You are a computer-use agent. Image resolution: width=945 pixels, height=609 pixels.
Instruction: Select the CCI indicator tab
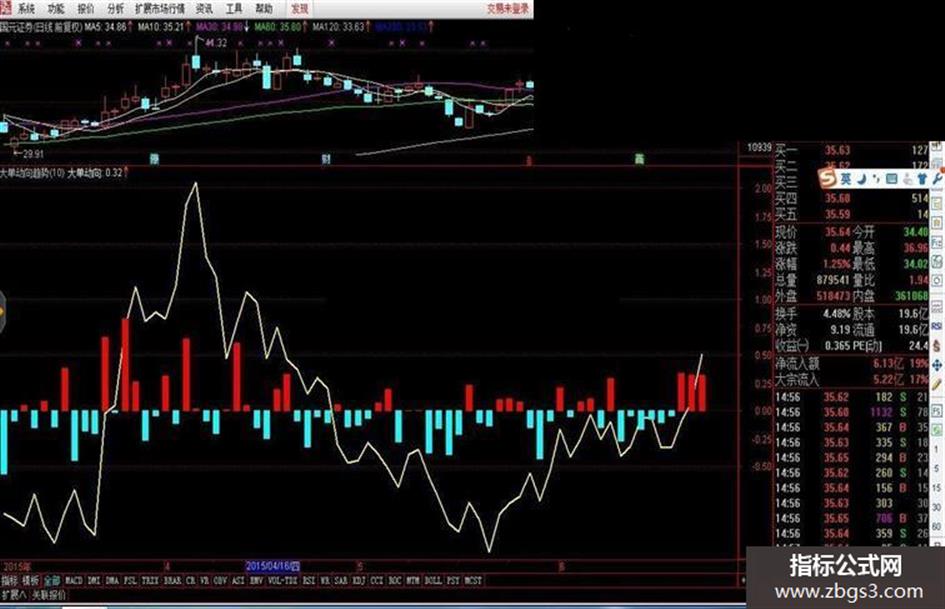coord(377,581)
